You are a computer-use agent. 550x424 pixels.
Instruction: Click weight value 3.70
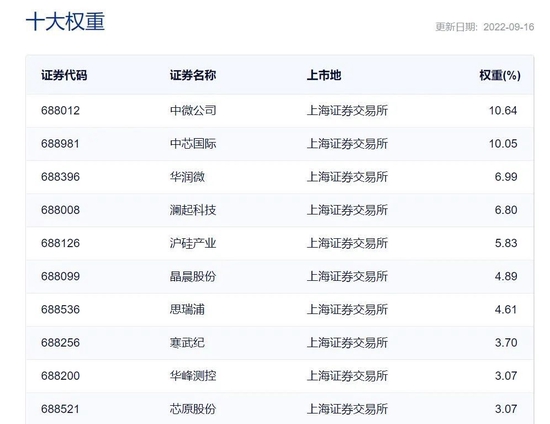[x=506, y=343]
